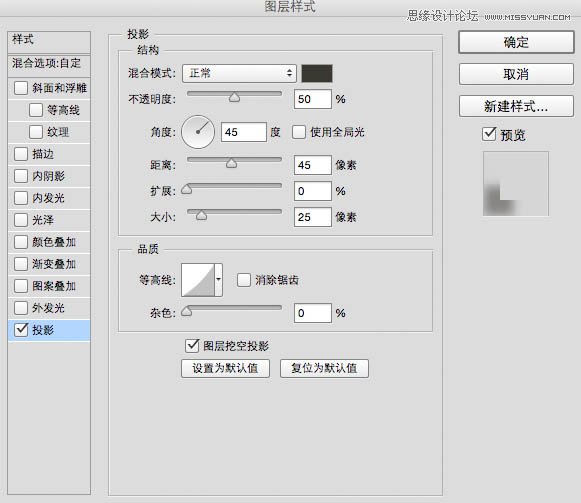Screen dimensions: 581x503
Task: Open the shadow color swatch
Action: point(317,73)
